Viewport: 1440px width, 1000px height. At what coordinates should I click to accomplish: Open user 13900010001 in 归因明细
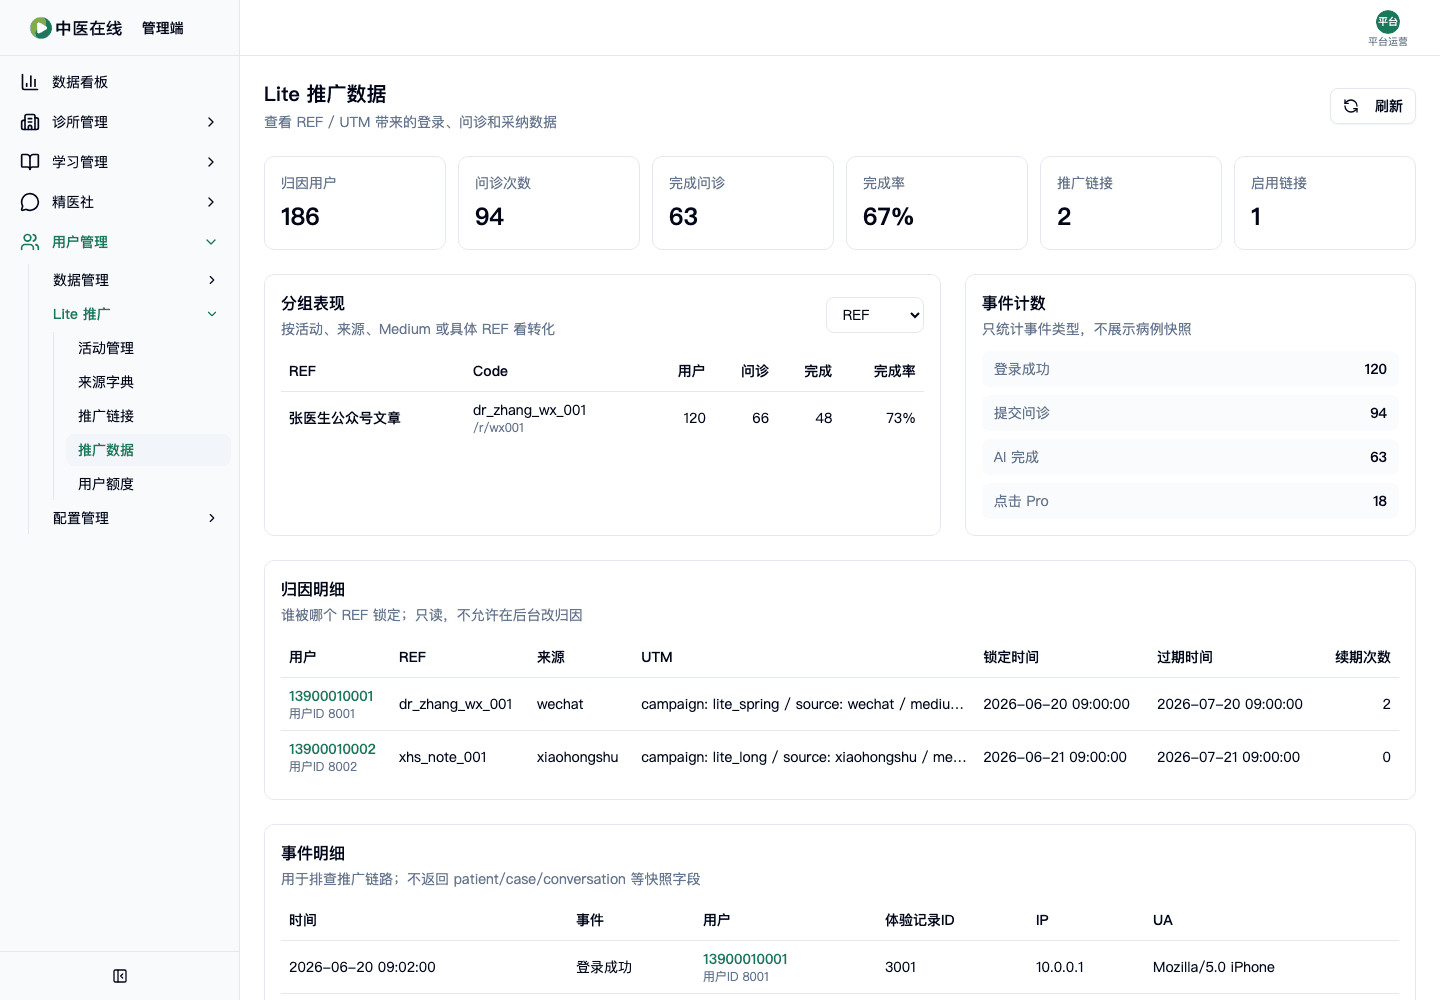[331, 696]
